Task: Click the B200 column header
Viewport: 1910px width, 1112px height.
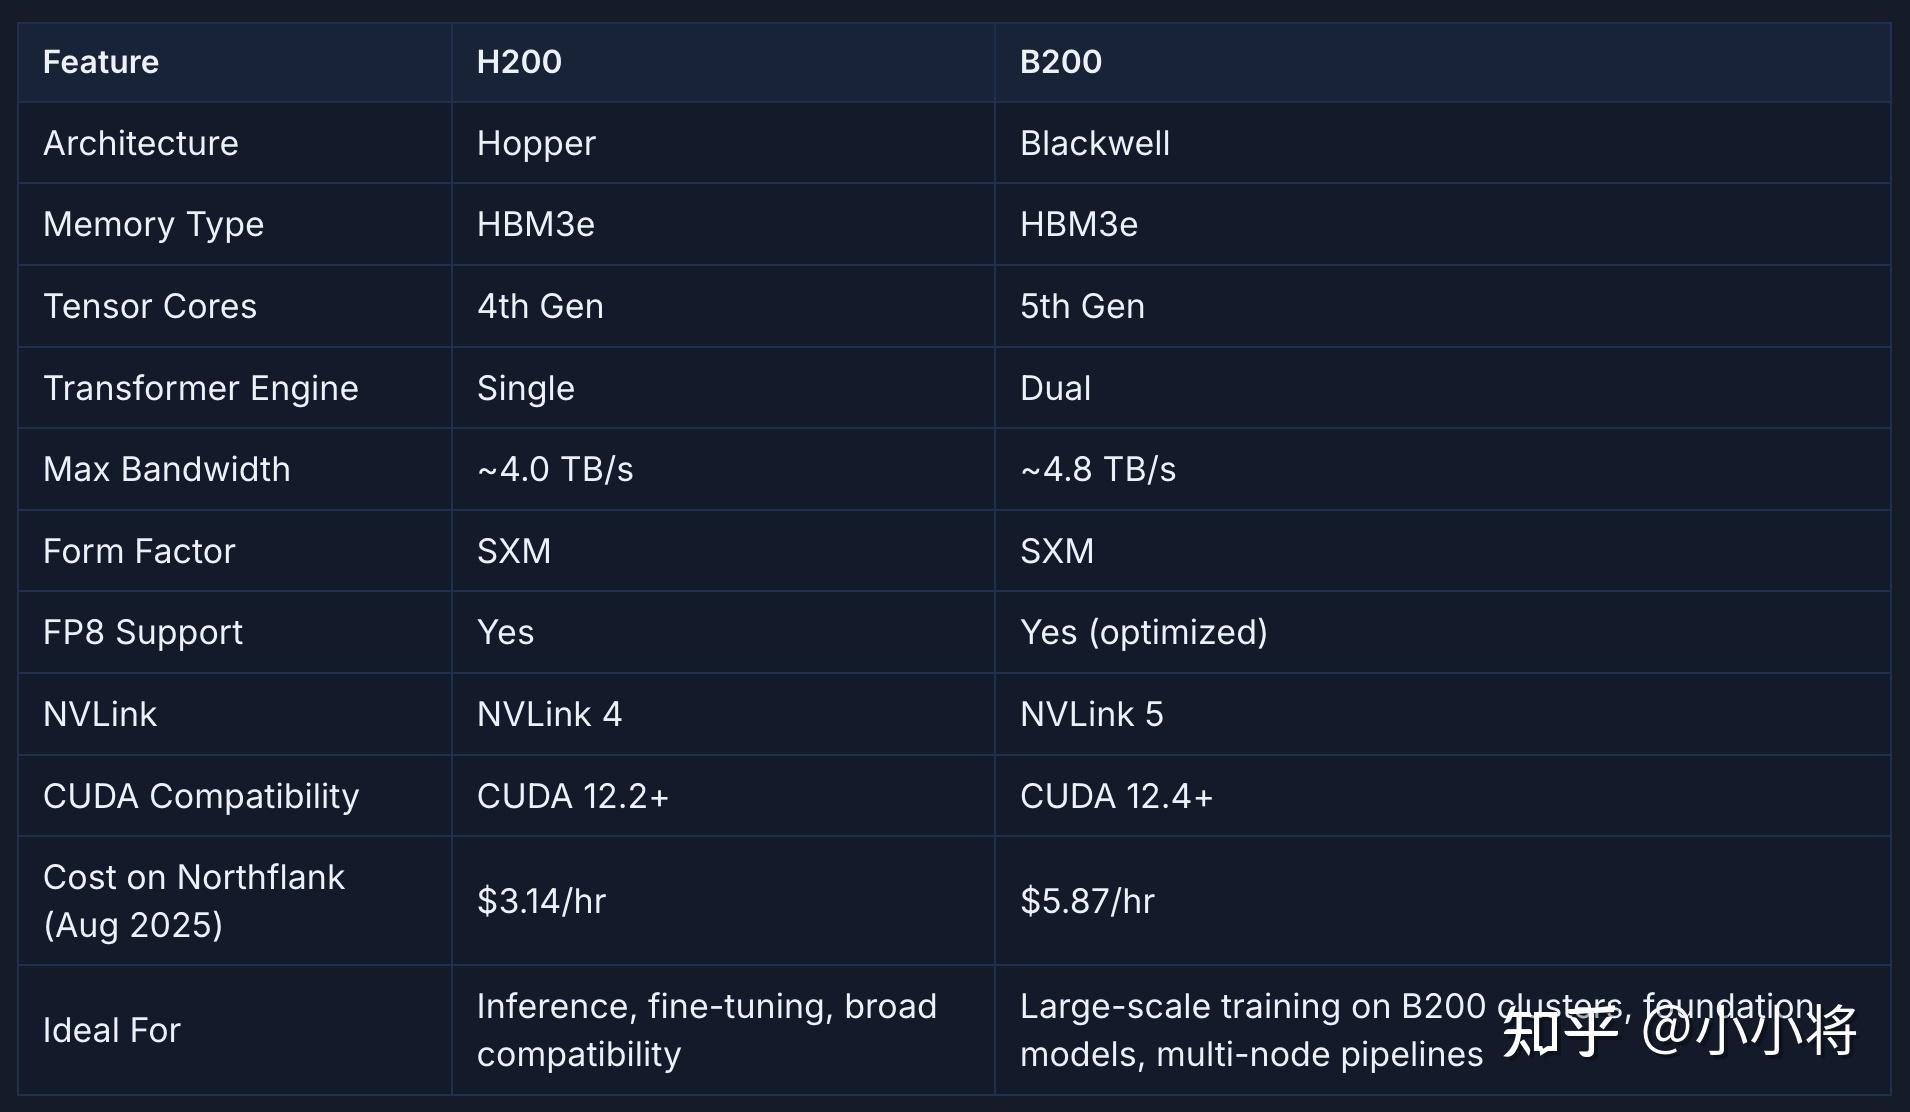Action: [x=1060, y=62]
